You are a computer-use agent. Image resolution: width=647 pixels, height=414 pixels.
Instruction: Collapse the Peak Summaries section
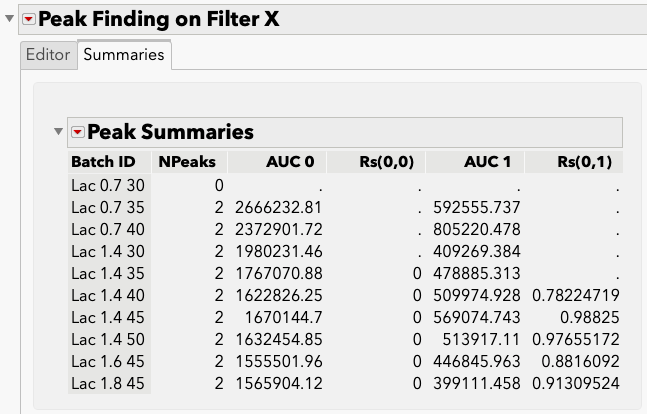(58, 132)
